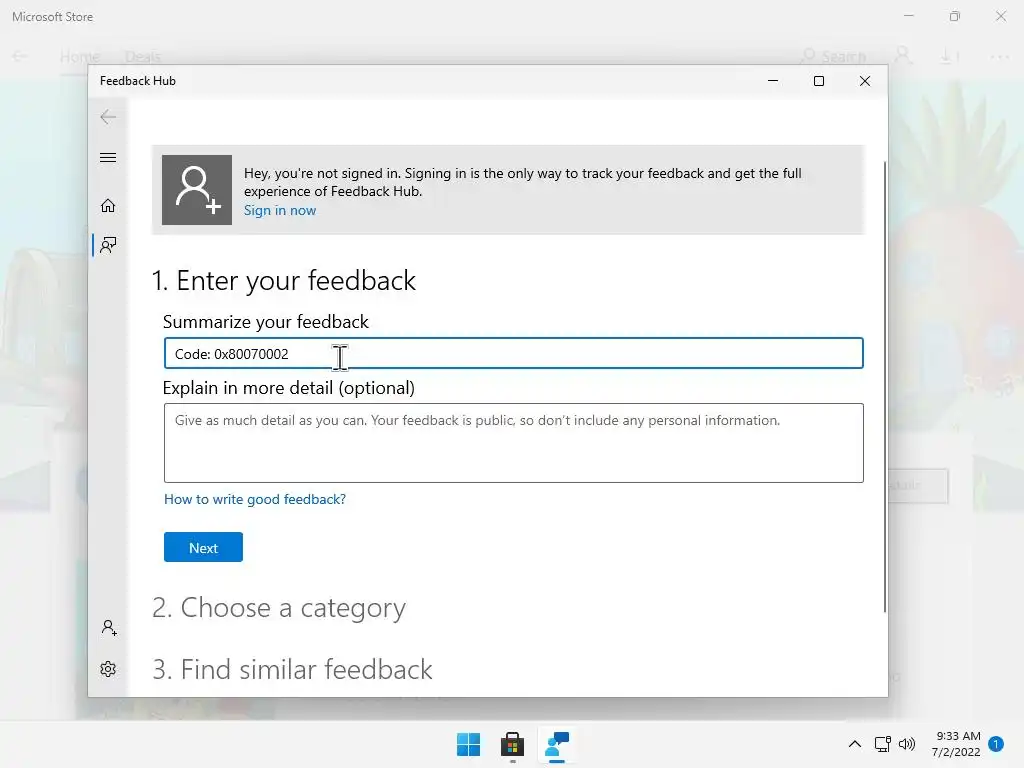
Task: Open the notification badge in taskbar
Action: 996,744
